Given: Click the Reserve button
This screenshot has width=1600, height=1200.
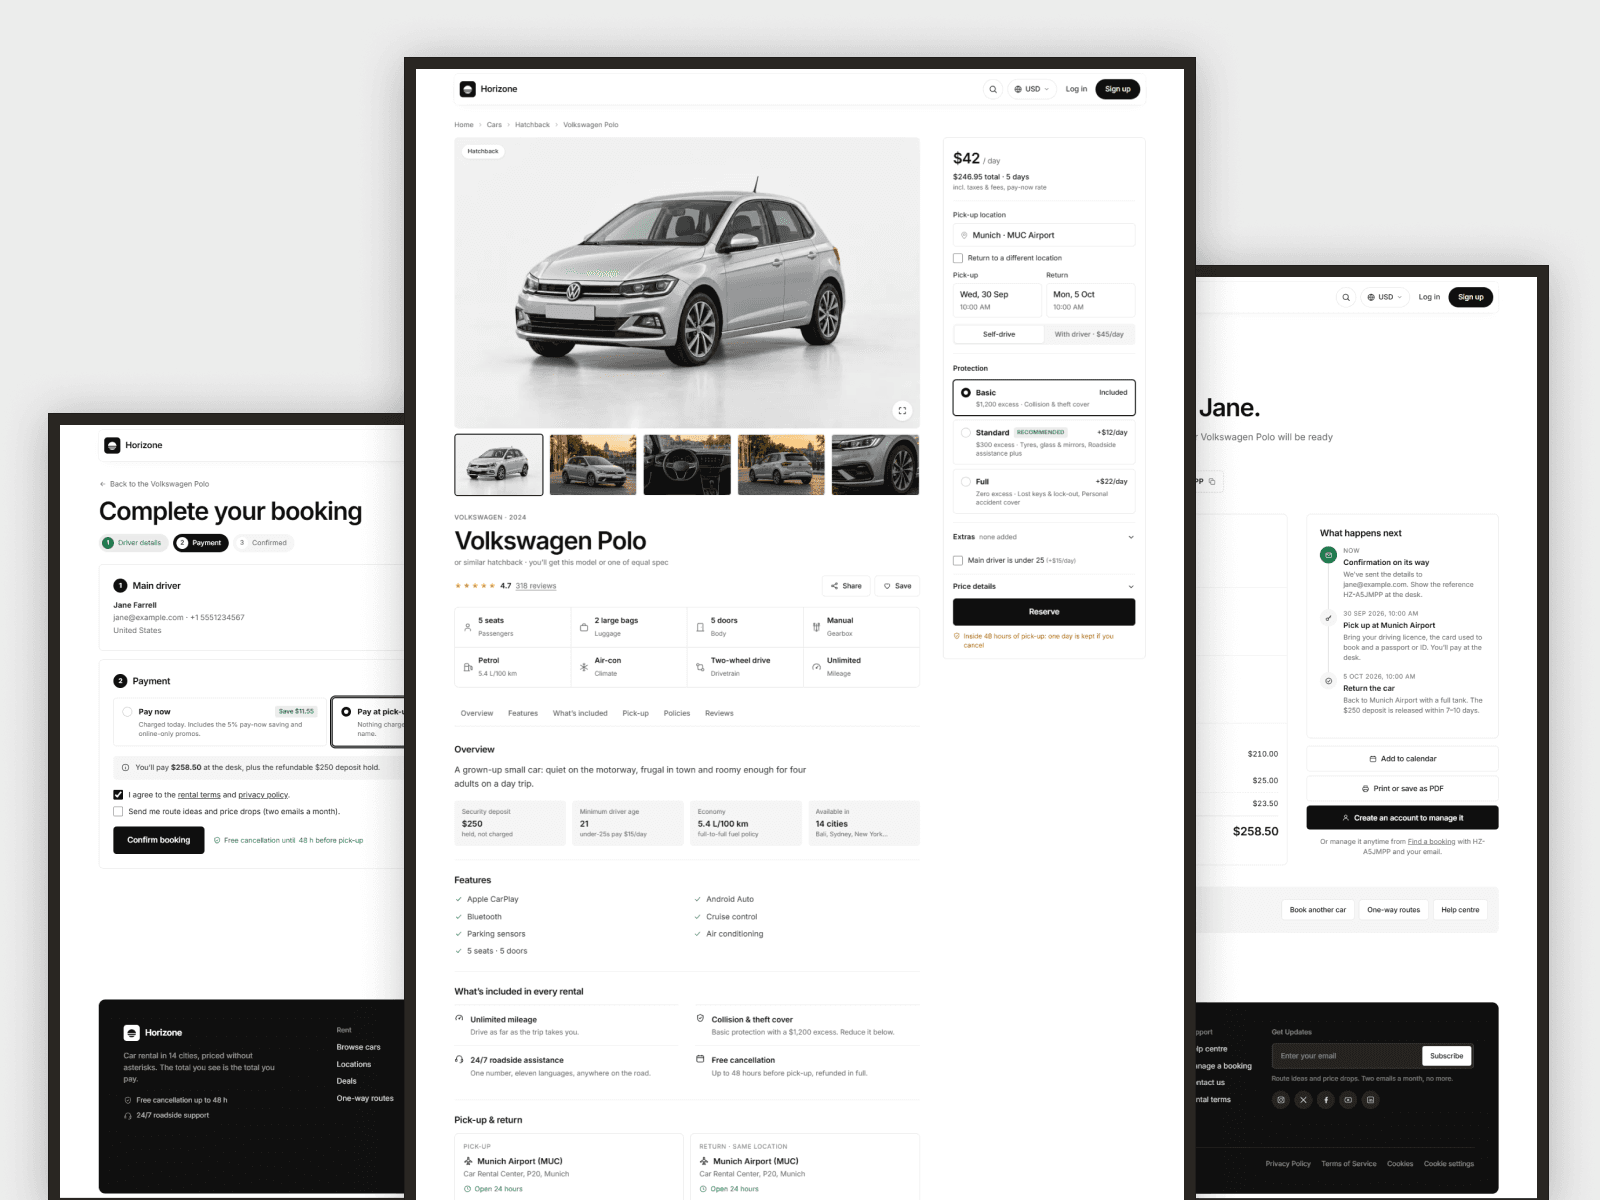Looking at the screenshot, I should point(1044,612).
